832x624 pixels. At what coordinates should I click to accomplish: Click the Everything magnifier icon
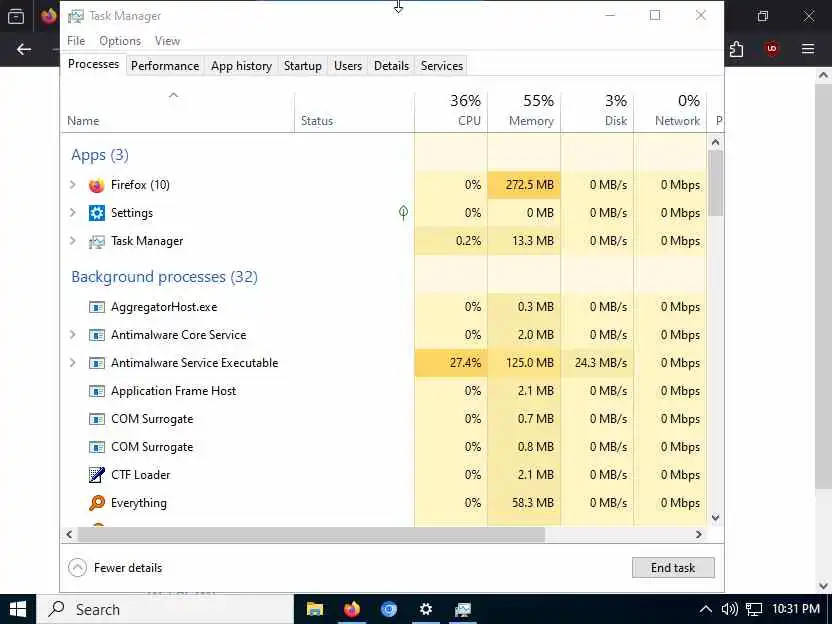coord(97,503)
